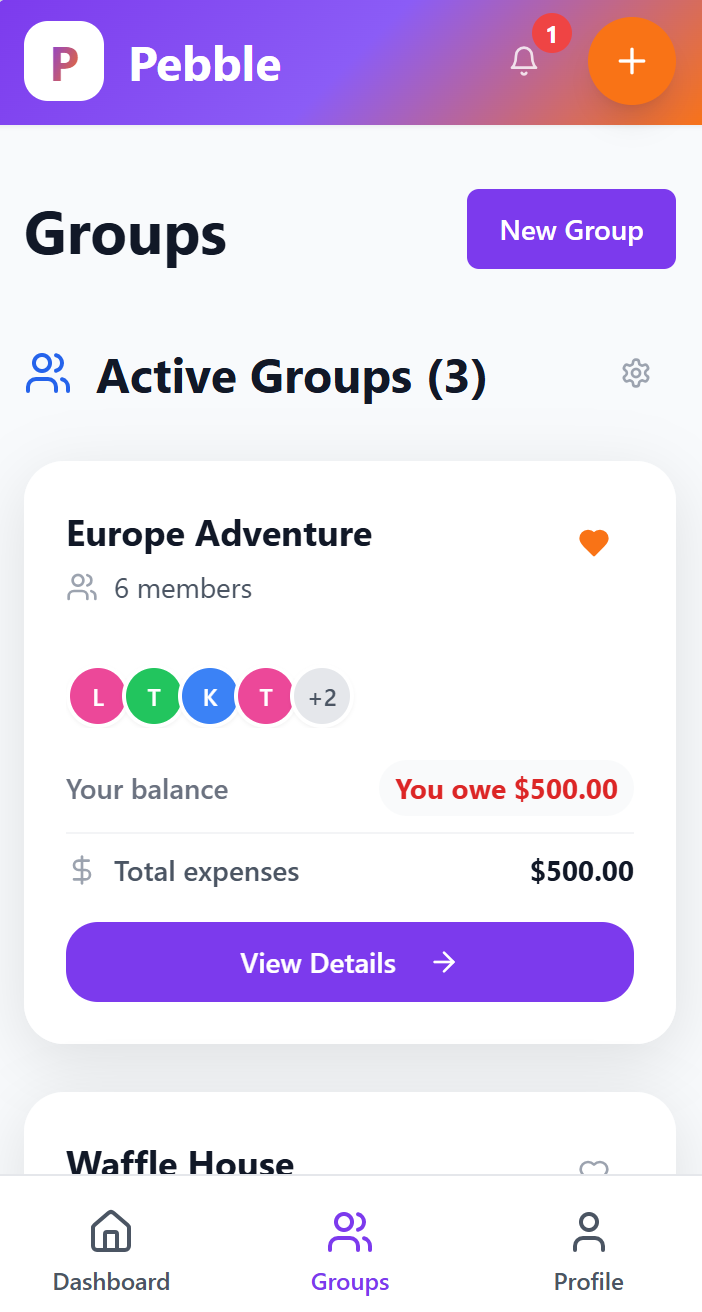Image resolution: width=702 pixels, height=1312 pixels.
Task: Tap the orange plus add button
Action: point(631,61)
